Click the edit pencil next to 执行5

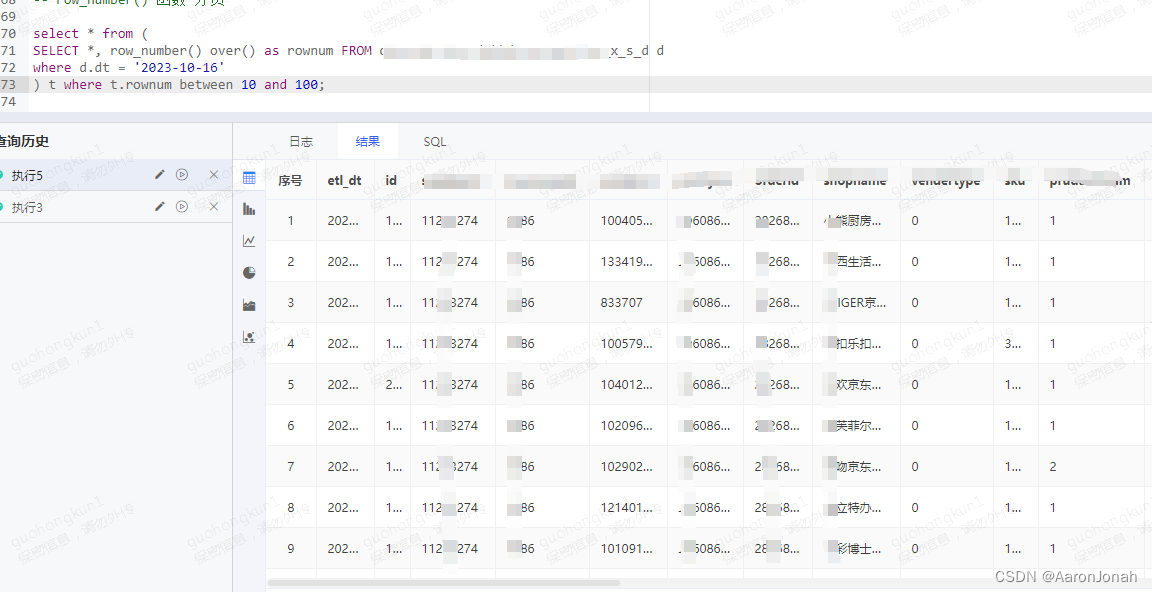159,174
